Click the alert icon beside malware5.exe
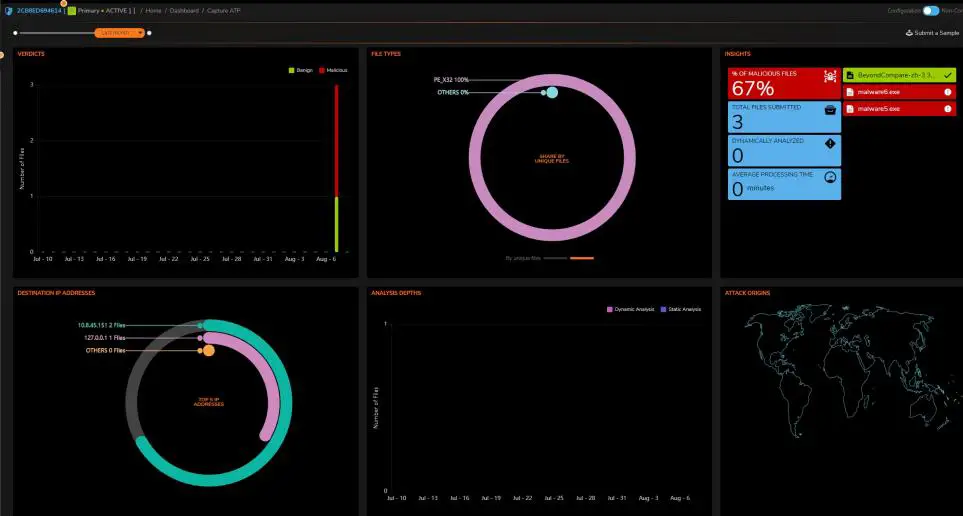Viewport: 963px width, 516px height. pyautogui.click(x=948, y=109)
